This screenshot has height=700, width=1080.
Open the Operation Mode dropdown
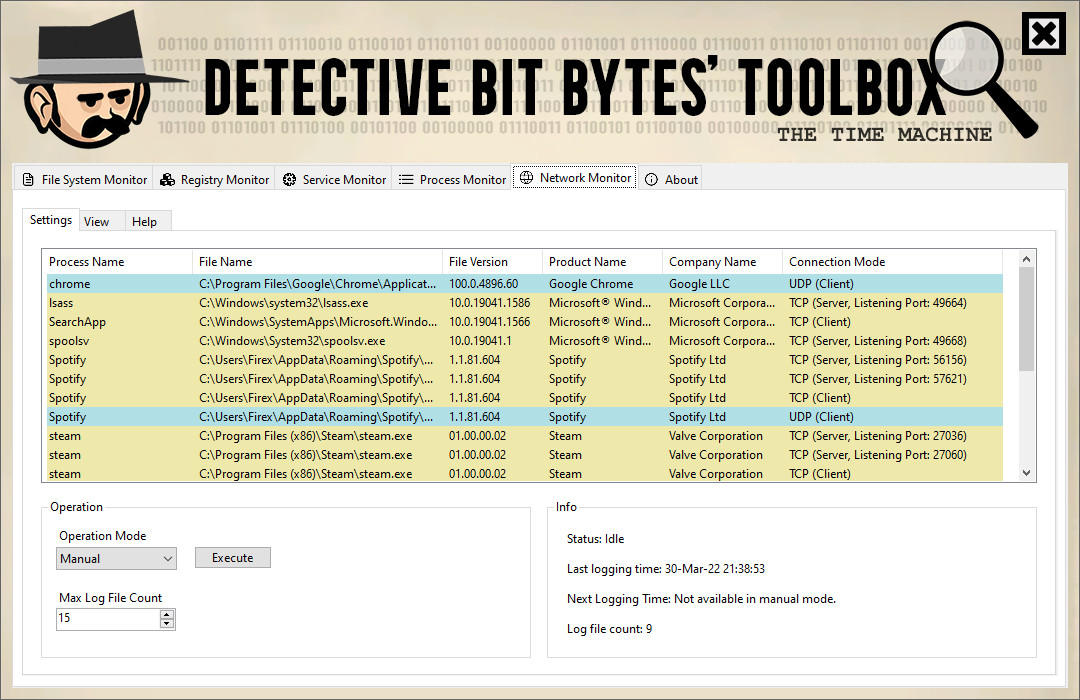pos(167,558)
